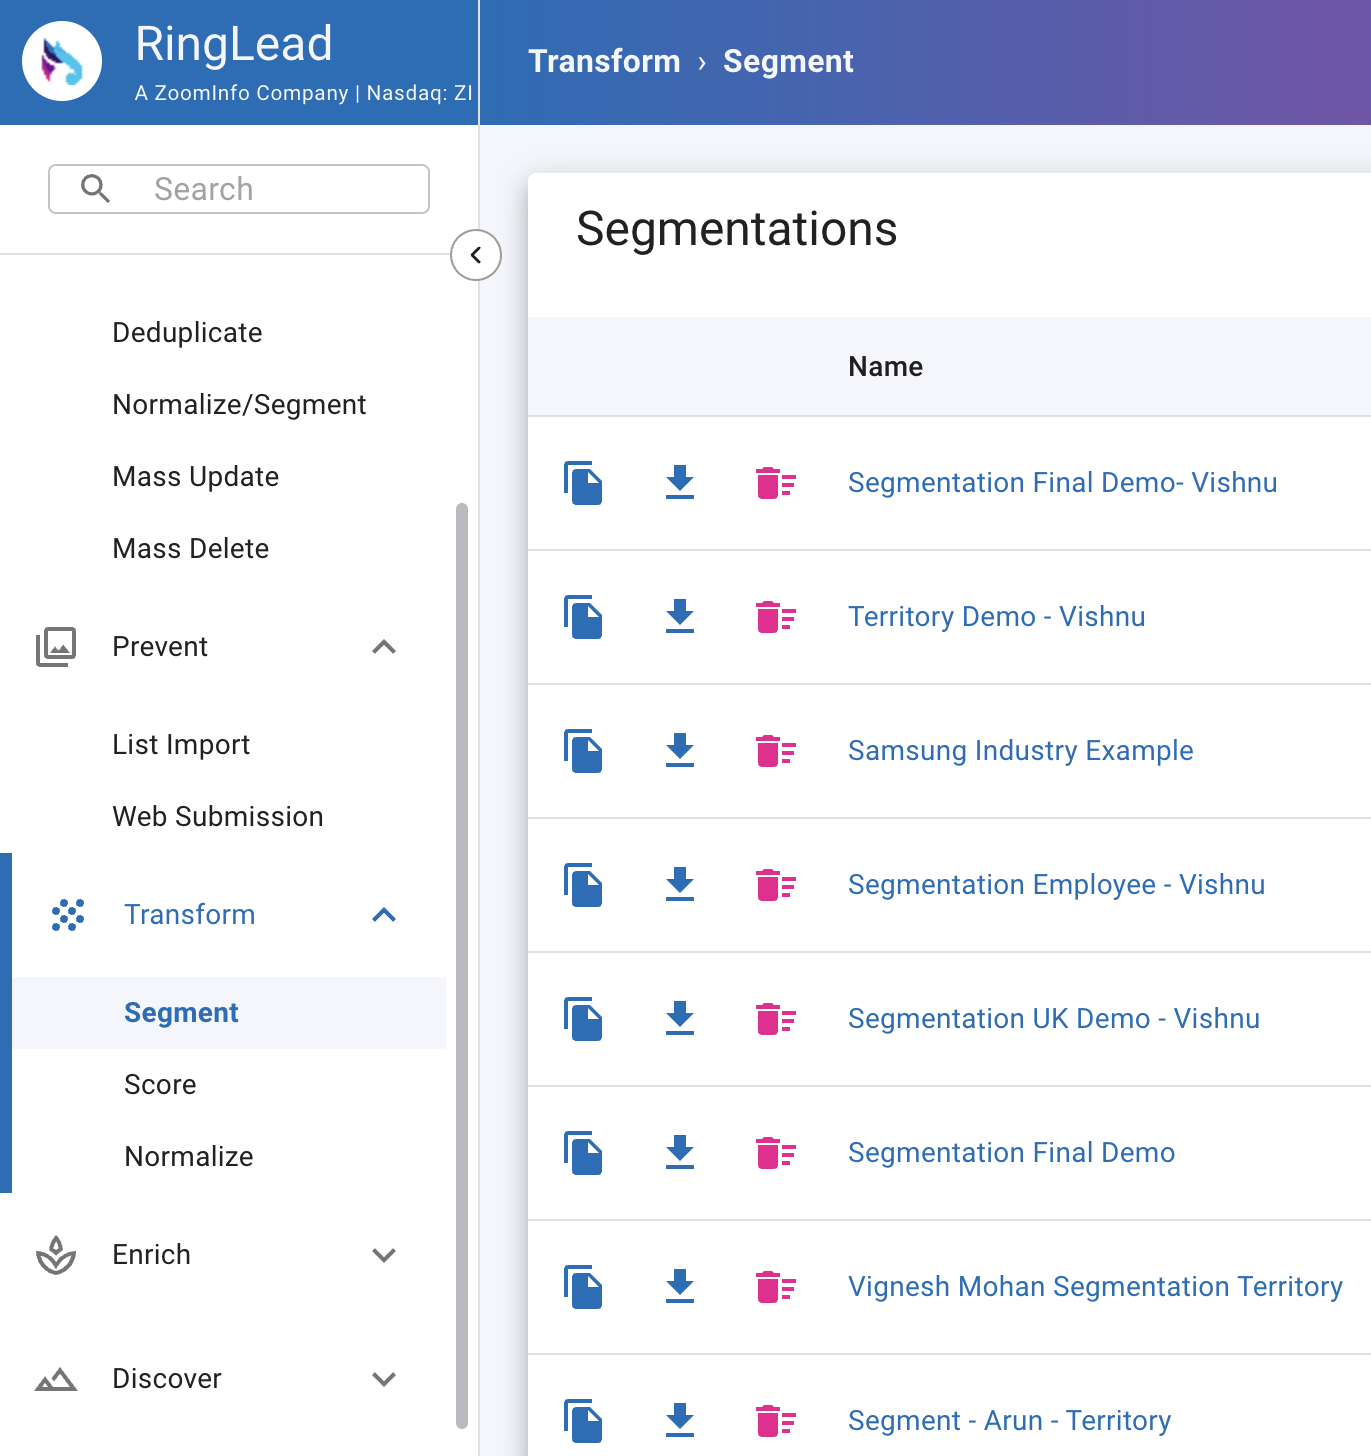Image resolution: width=1371 pixels, height=1456 pixels.
Task: Download the Segmentation Employee - Vishnu segmentation
Action: click(680, 886)
